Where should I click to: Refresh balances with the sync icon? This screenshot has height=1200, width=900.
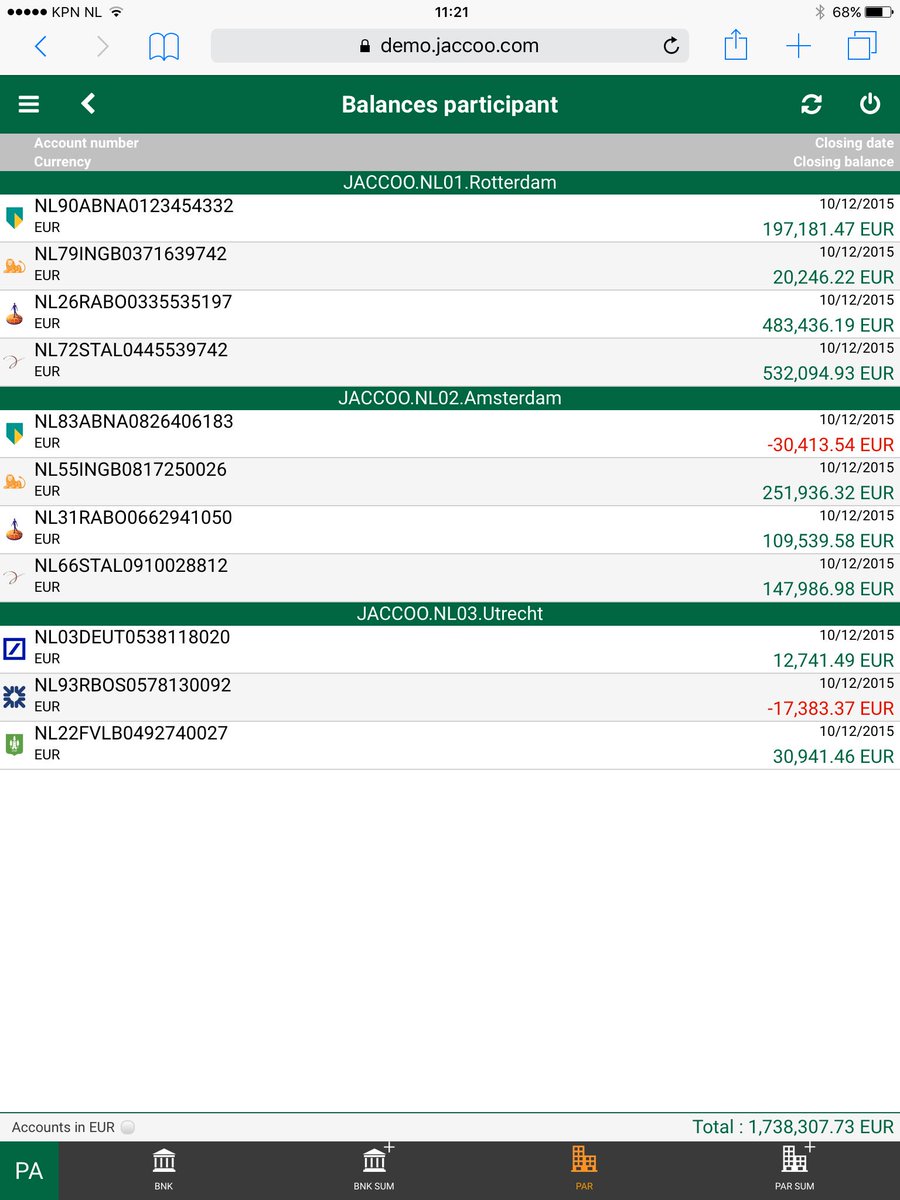click(812, 104)
